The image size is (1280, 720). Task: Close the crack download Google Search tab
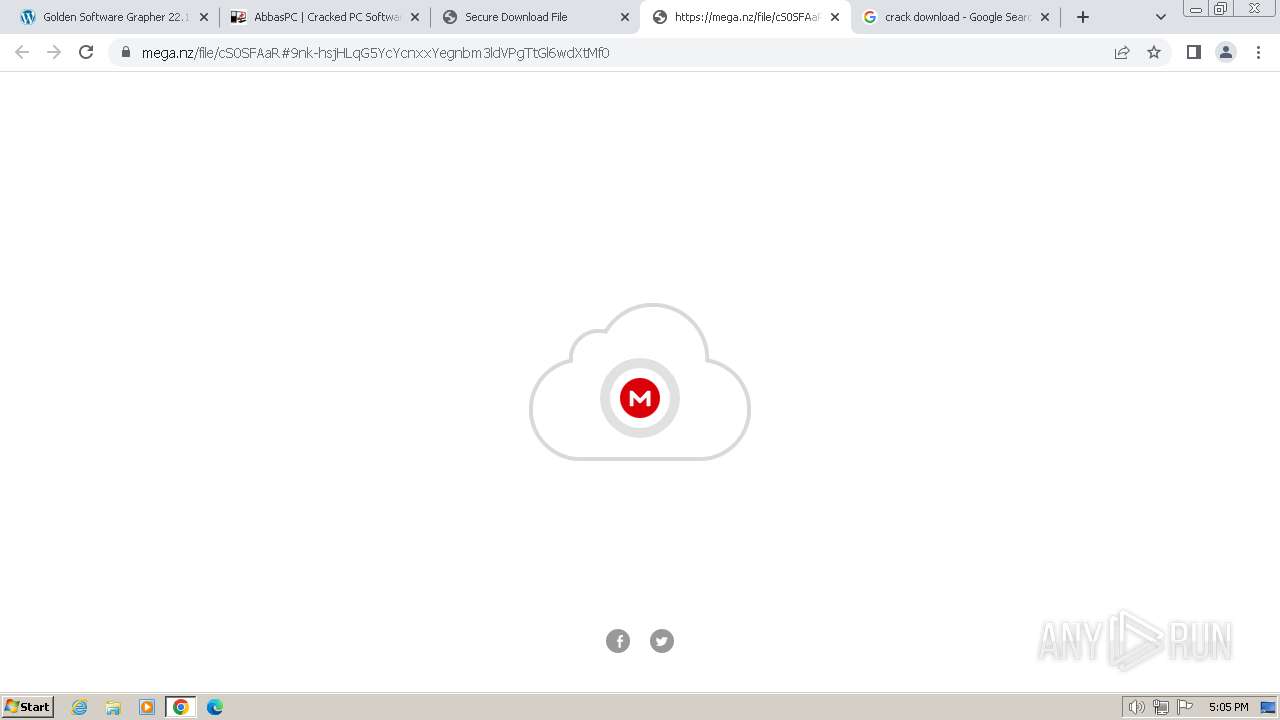[x=1045, y=17]
